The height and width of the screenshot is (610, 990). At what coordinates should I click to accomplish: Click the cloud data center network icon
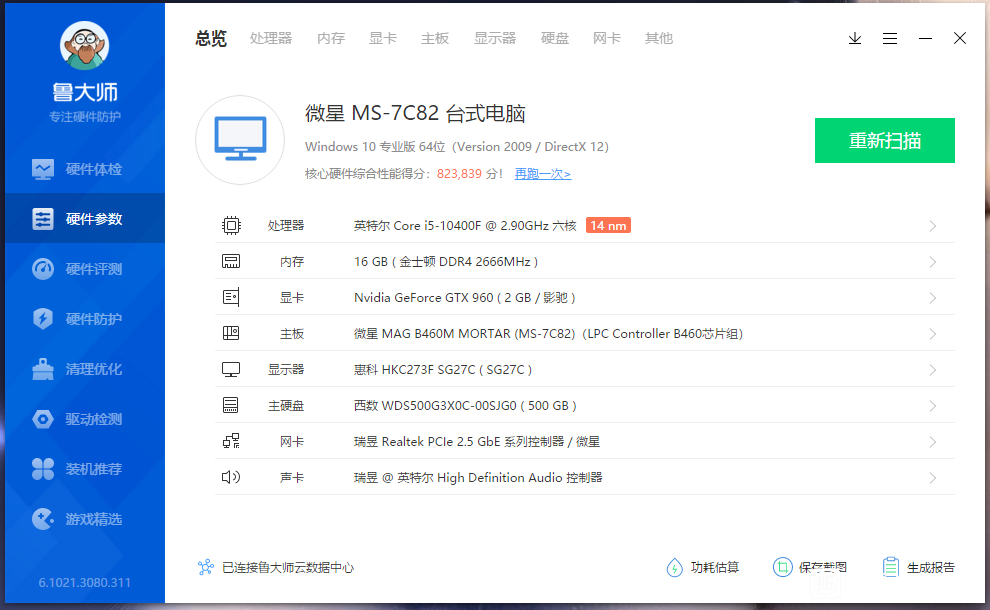tap(206, 567)
